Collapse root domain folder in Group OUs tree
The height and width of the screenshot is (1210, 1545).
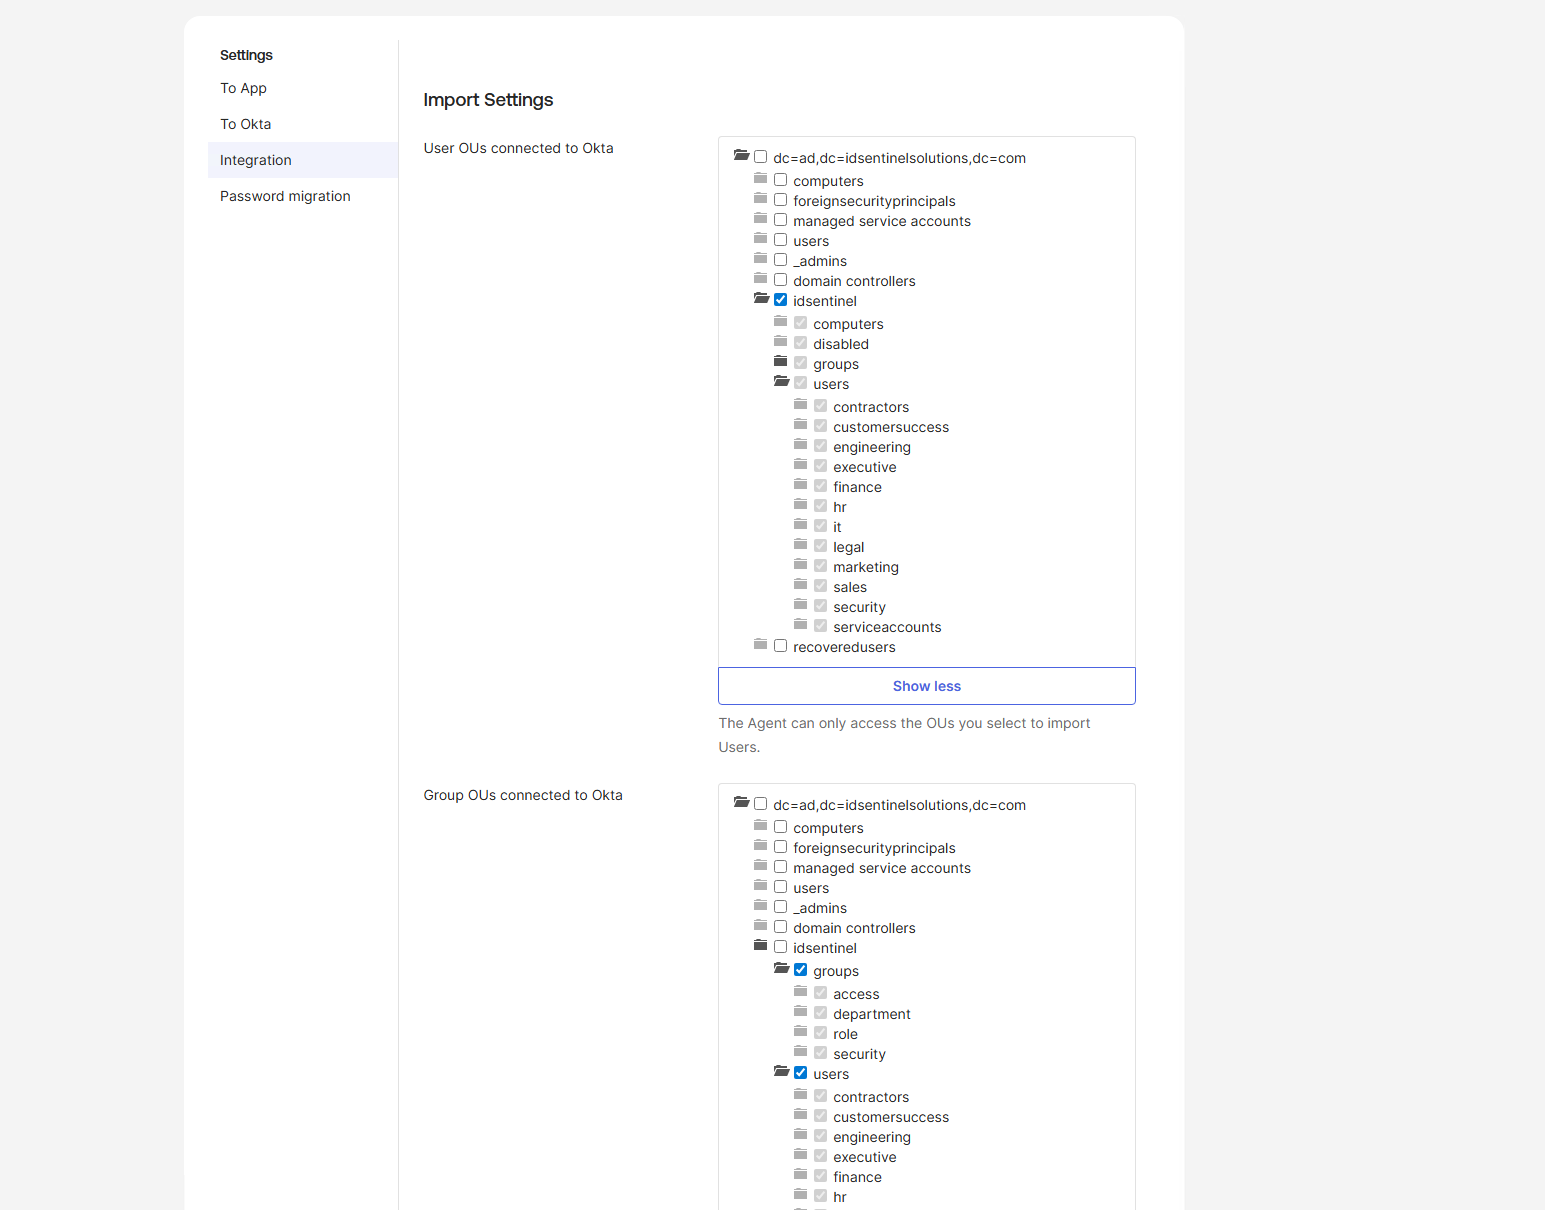click(741, 803)
